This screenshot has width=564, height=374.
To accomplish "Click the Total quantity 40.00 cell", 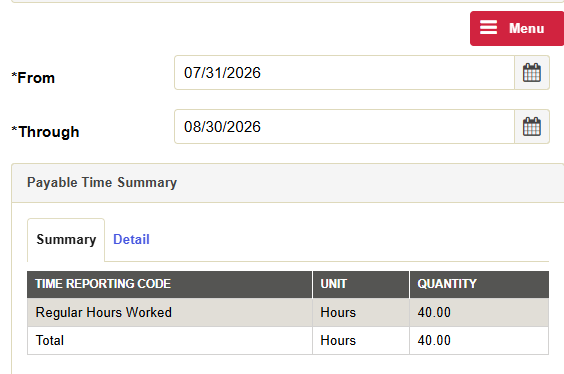I will point(479,341).
